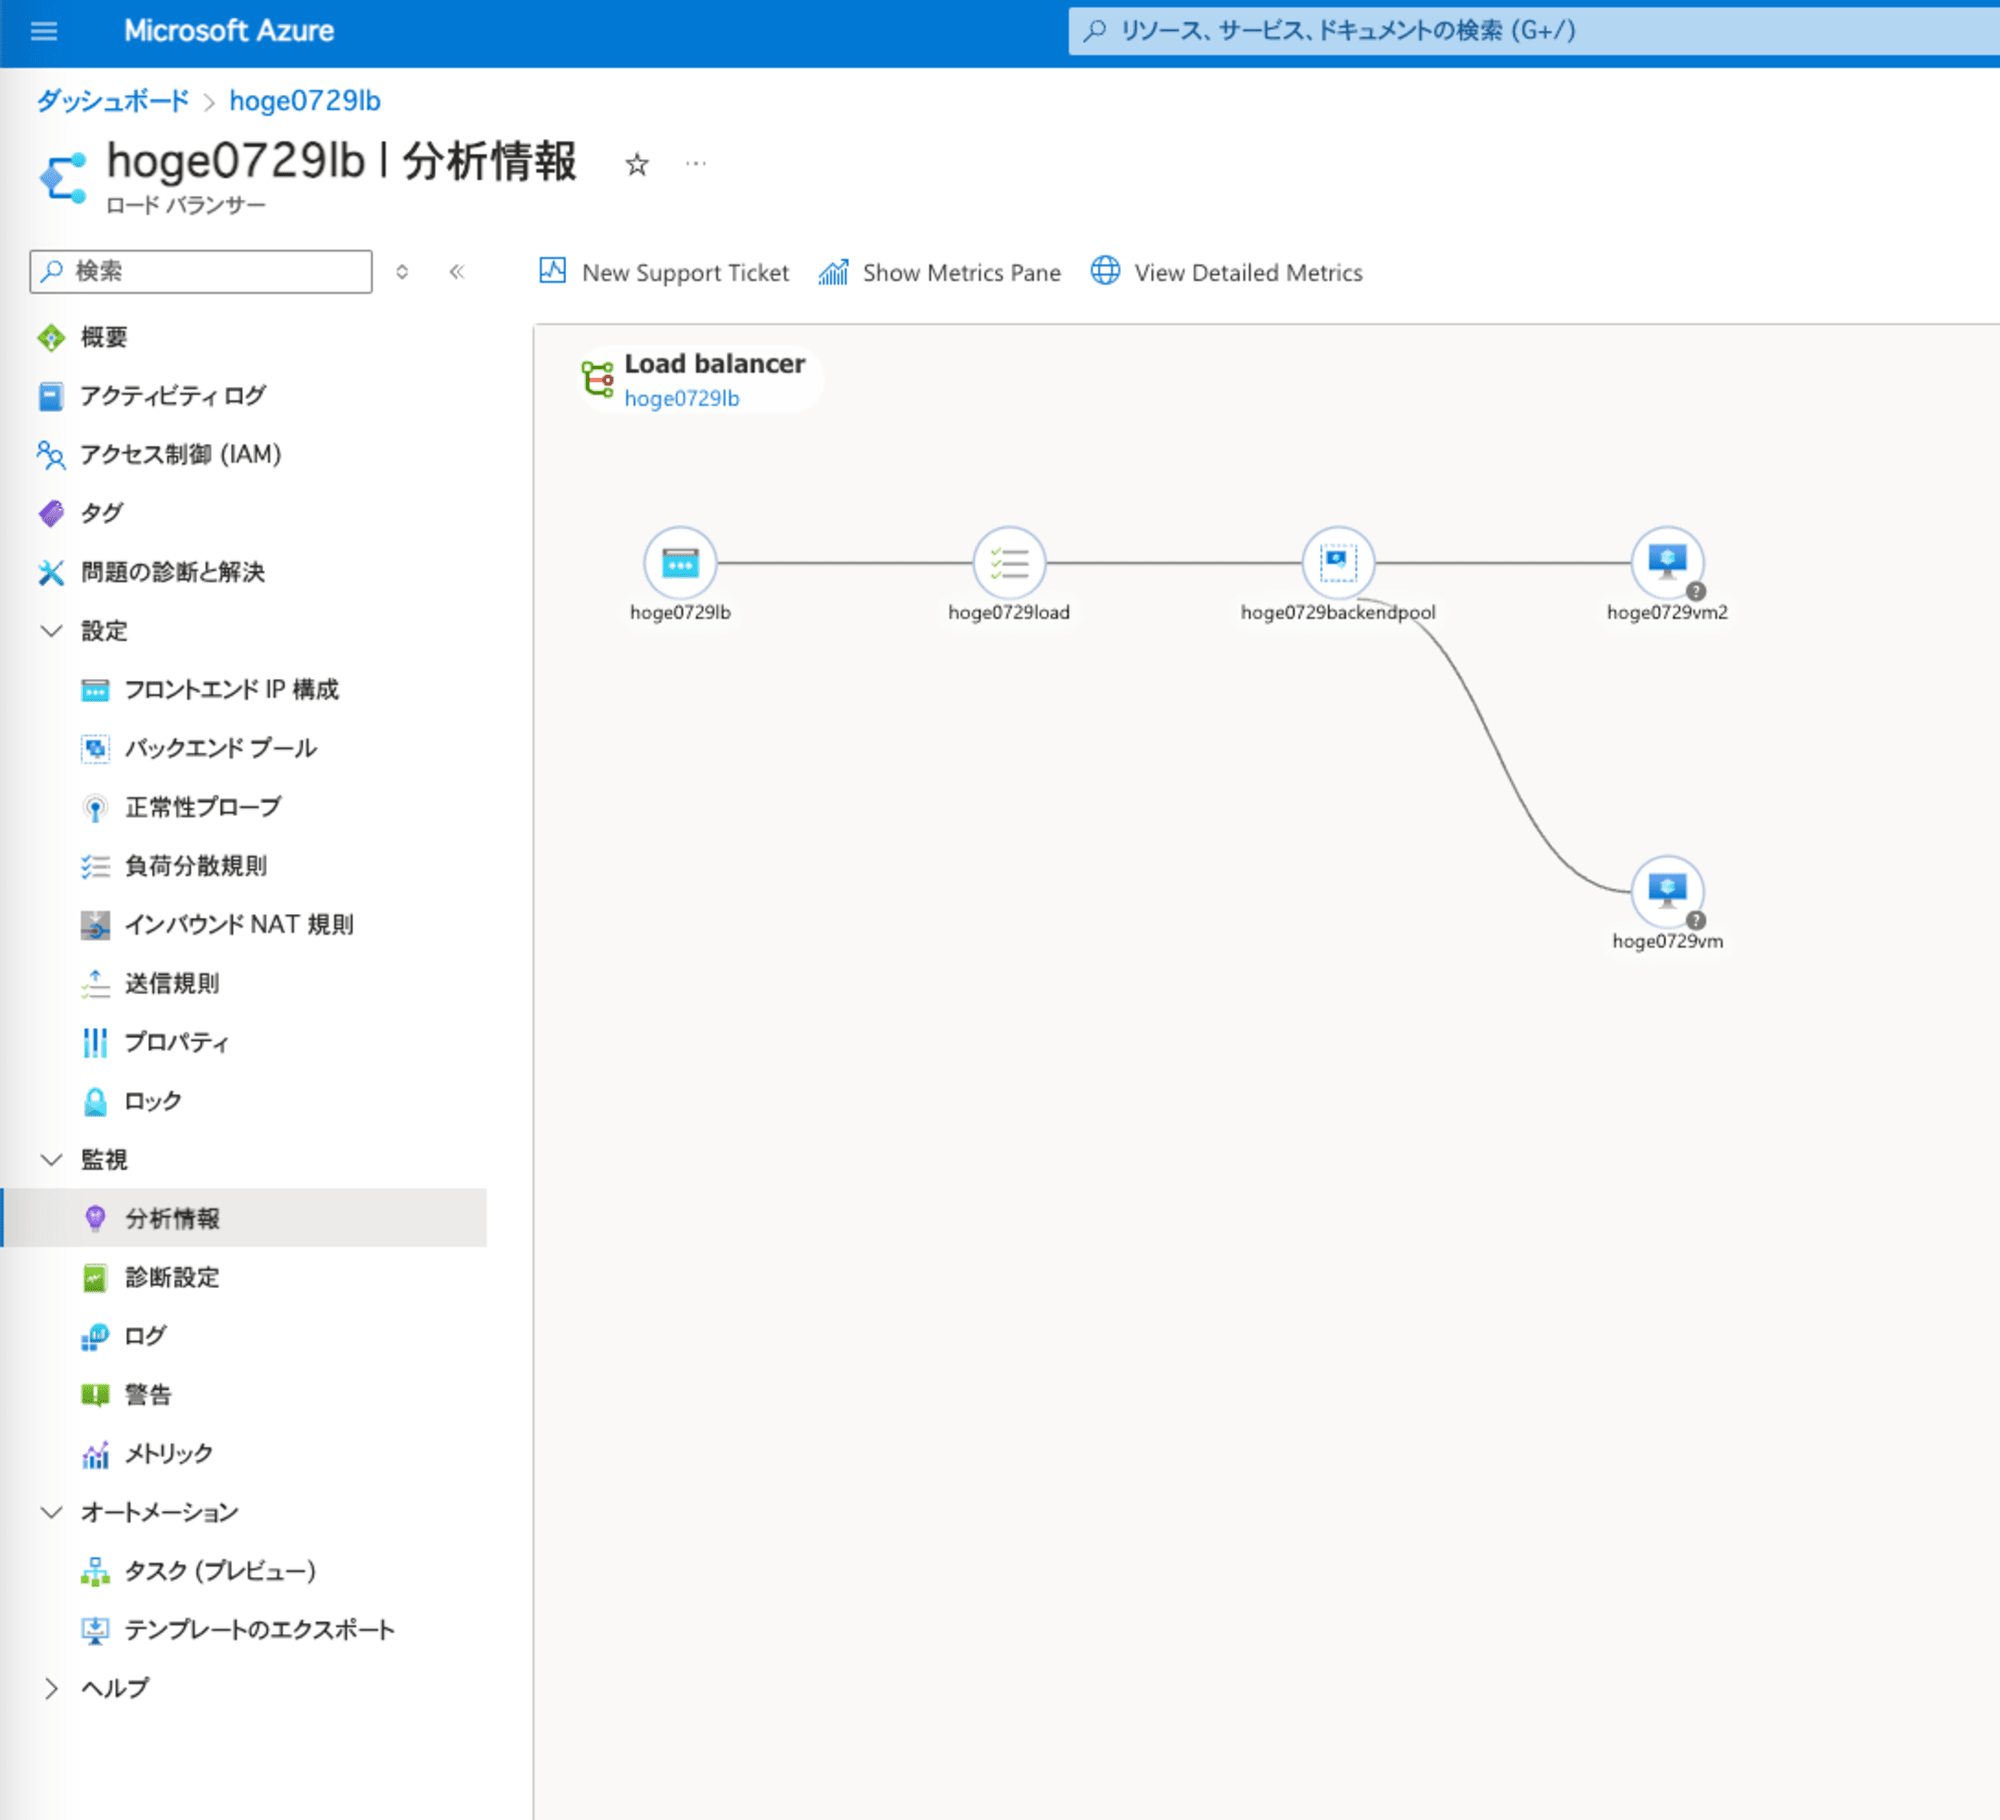Click the View Detailed Metrics globe icon
The width and height of the screenshot is (2000, 1820).
[1105, 271]
